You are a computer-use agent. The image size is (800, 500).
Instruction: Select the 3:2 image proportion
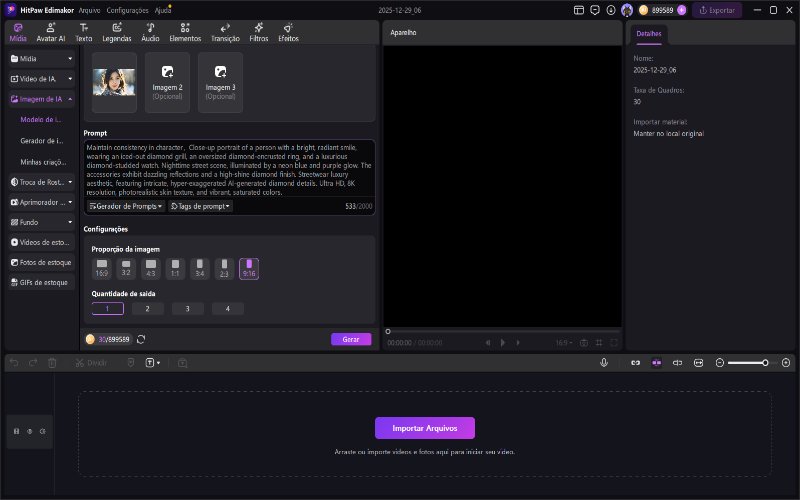126,268
